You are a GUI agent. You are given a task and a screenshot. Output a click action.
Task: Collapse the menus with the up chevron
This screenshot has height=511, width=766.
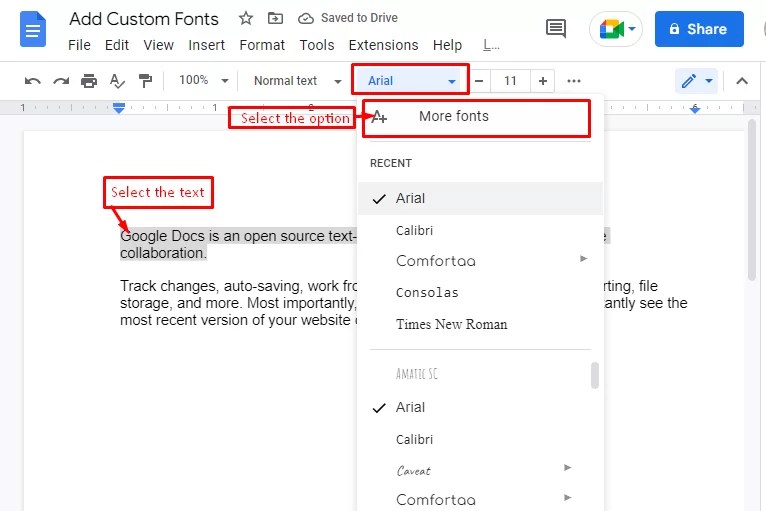tap(742, 81)
